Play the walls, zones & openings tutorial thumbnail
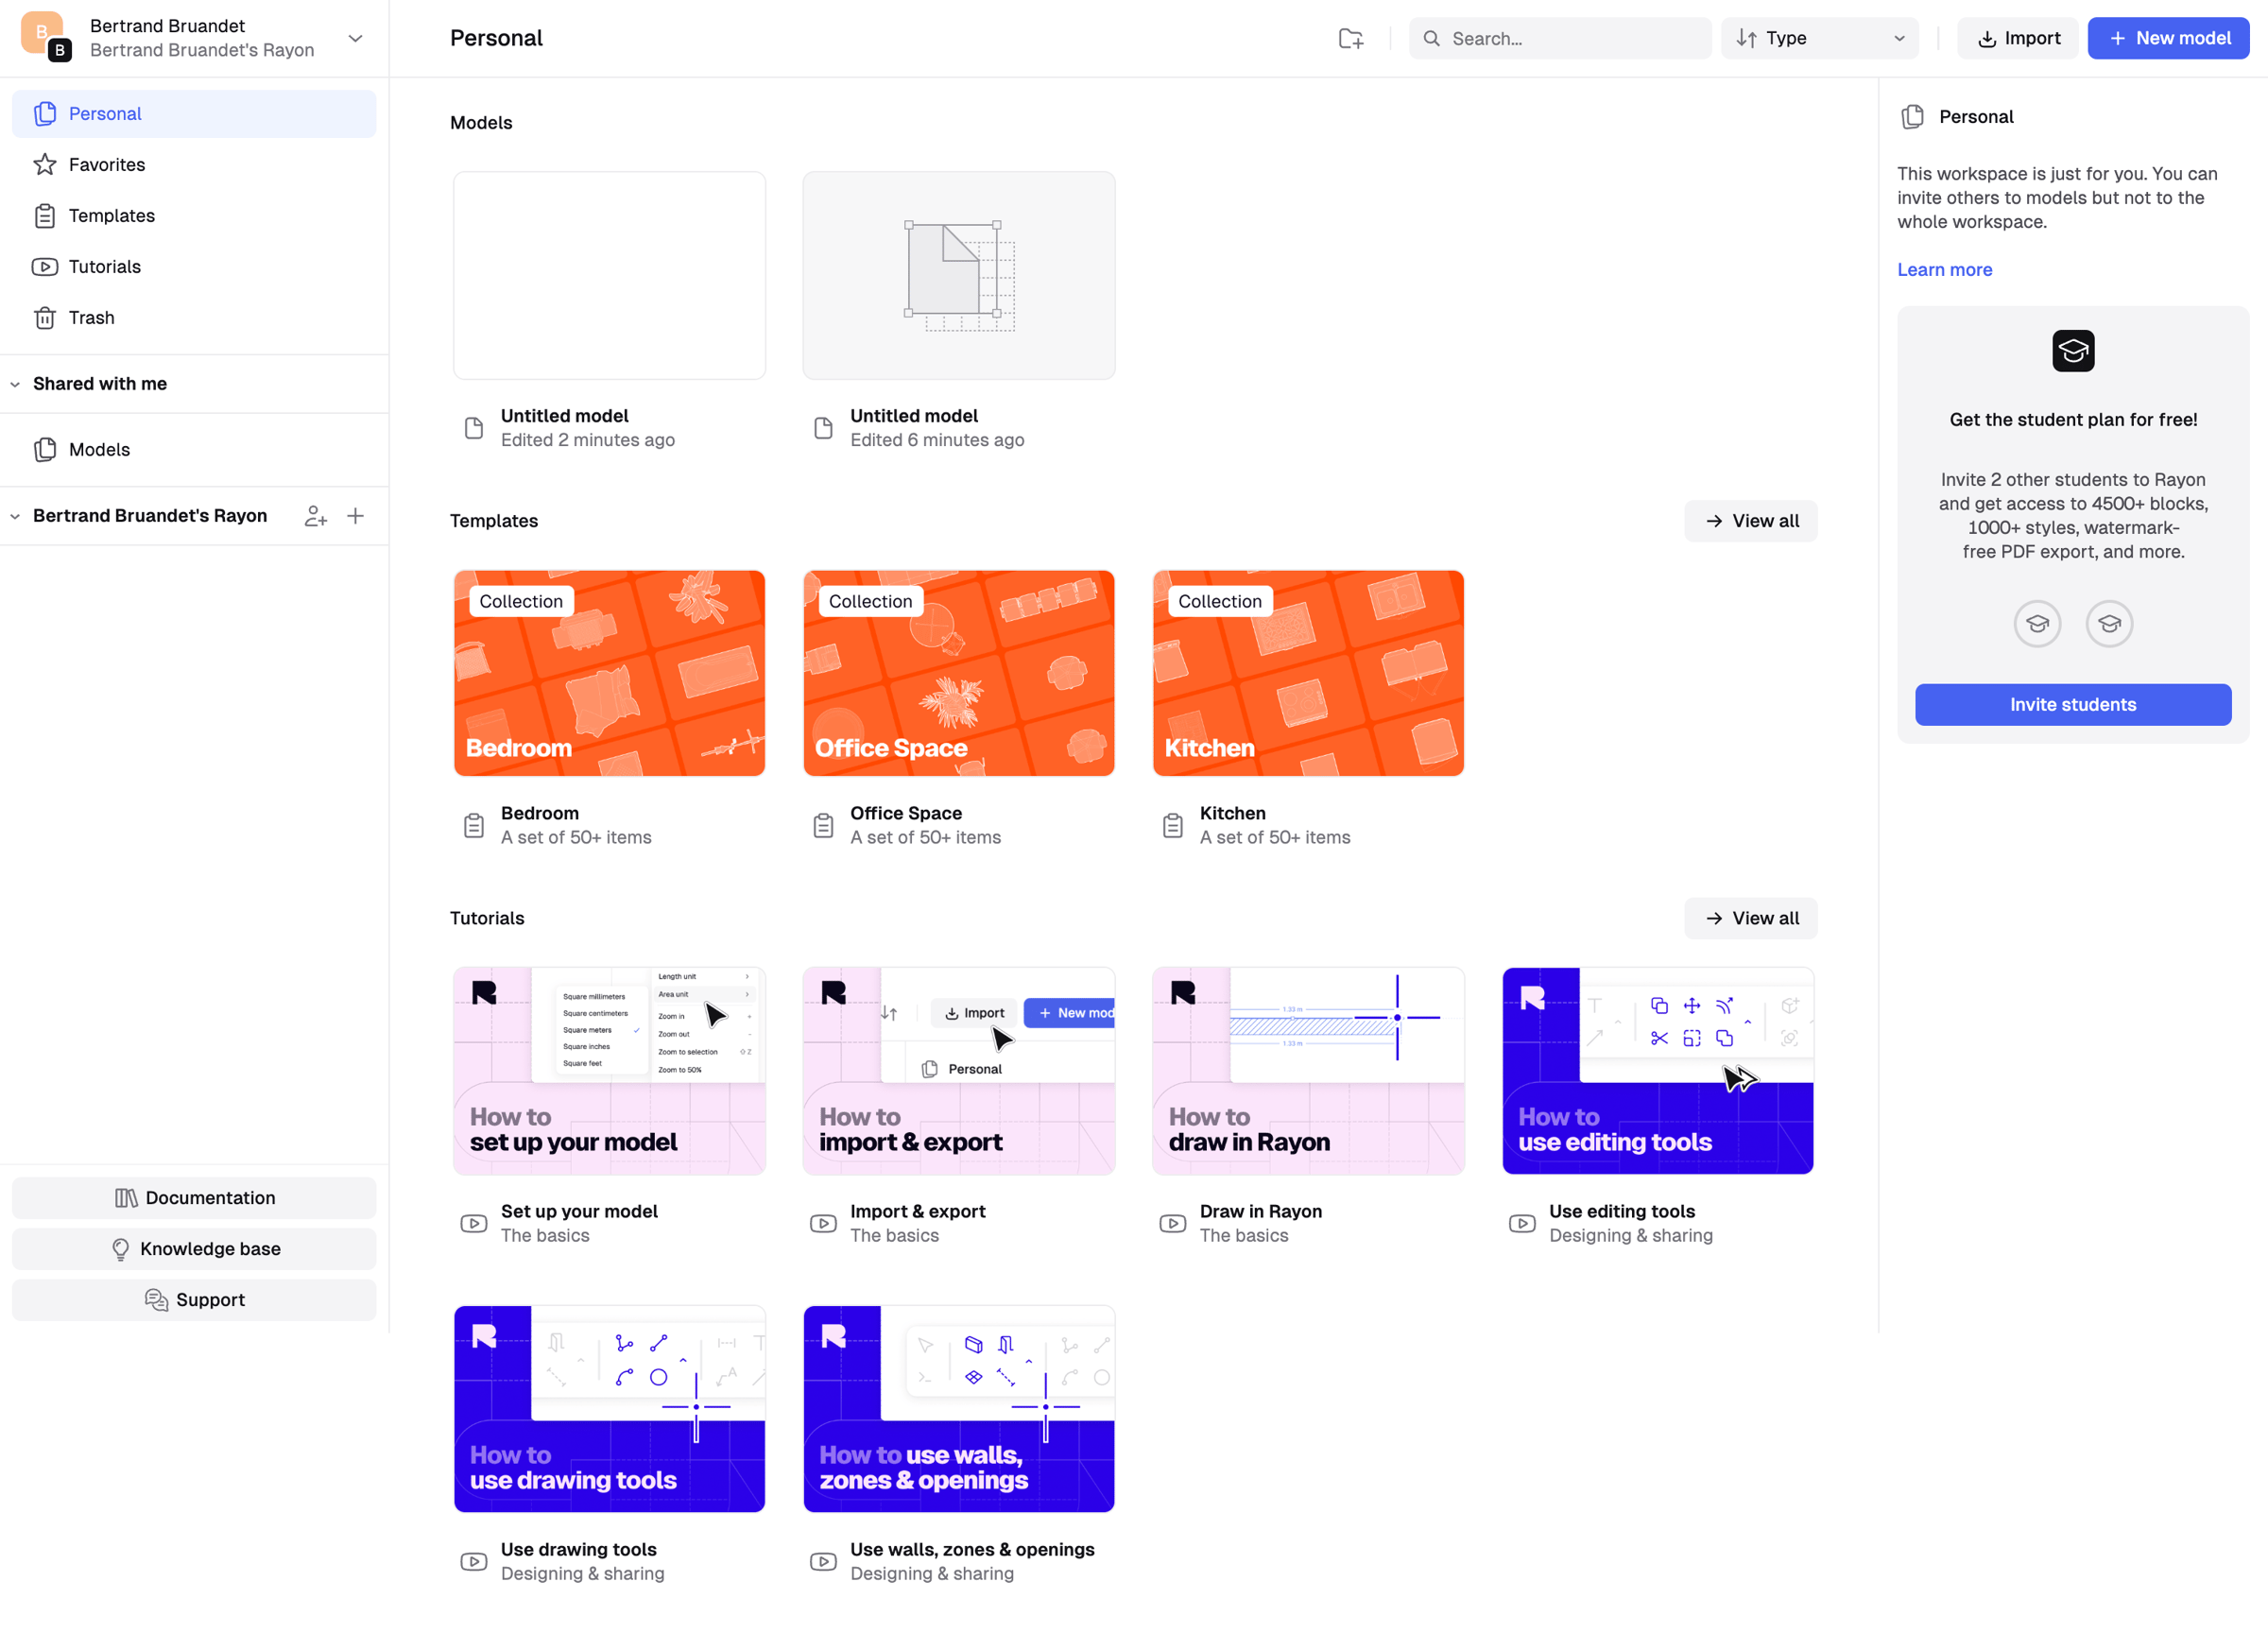The width and height of the screenshot is (2268, 1633). click(x=959, y=1409)
